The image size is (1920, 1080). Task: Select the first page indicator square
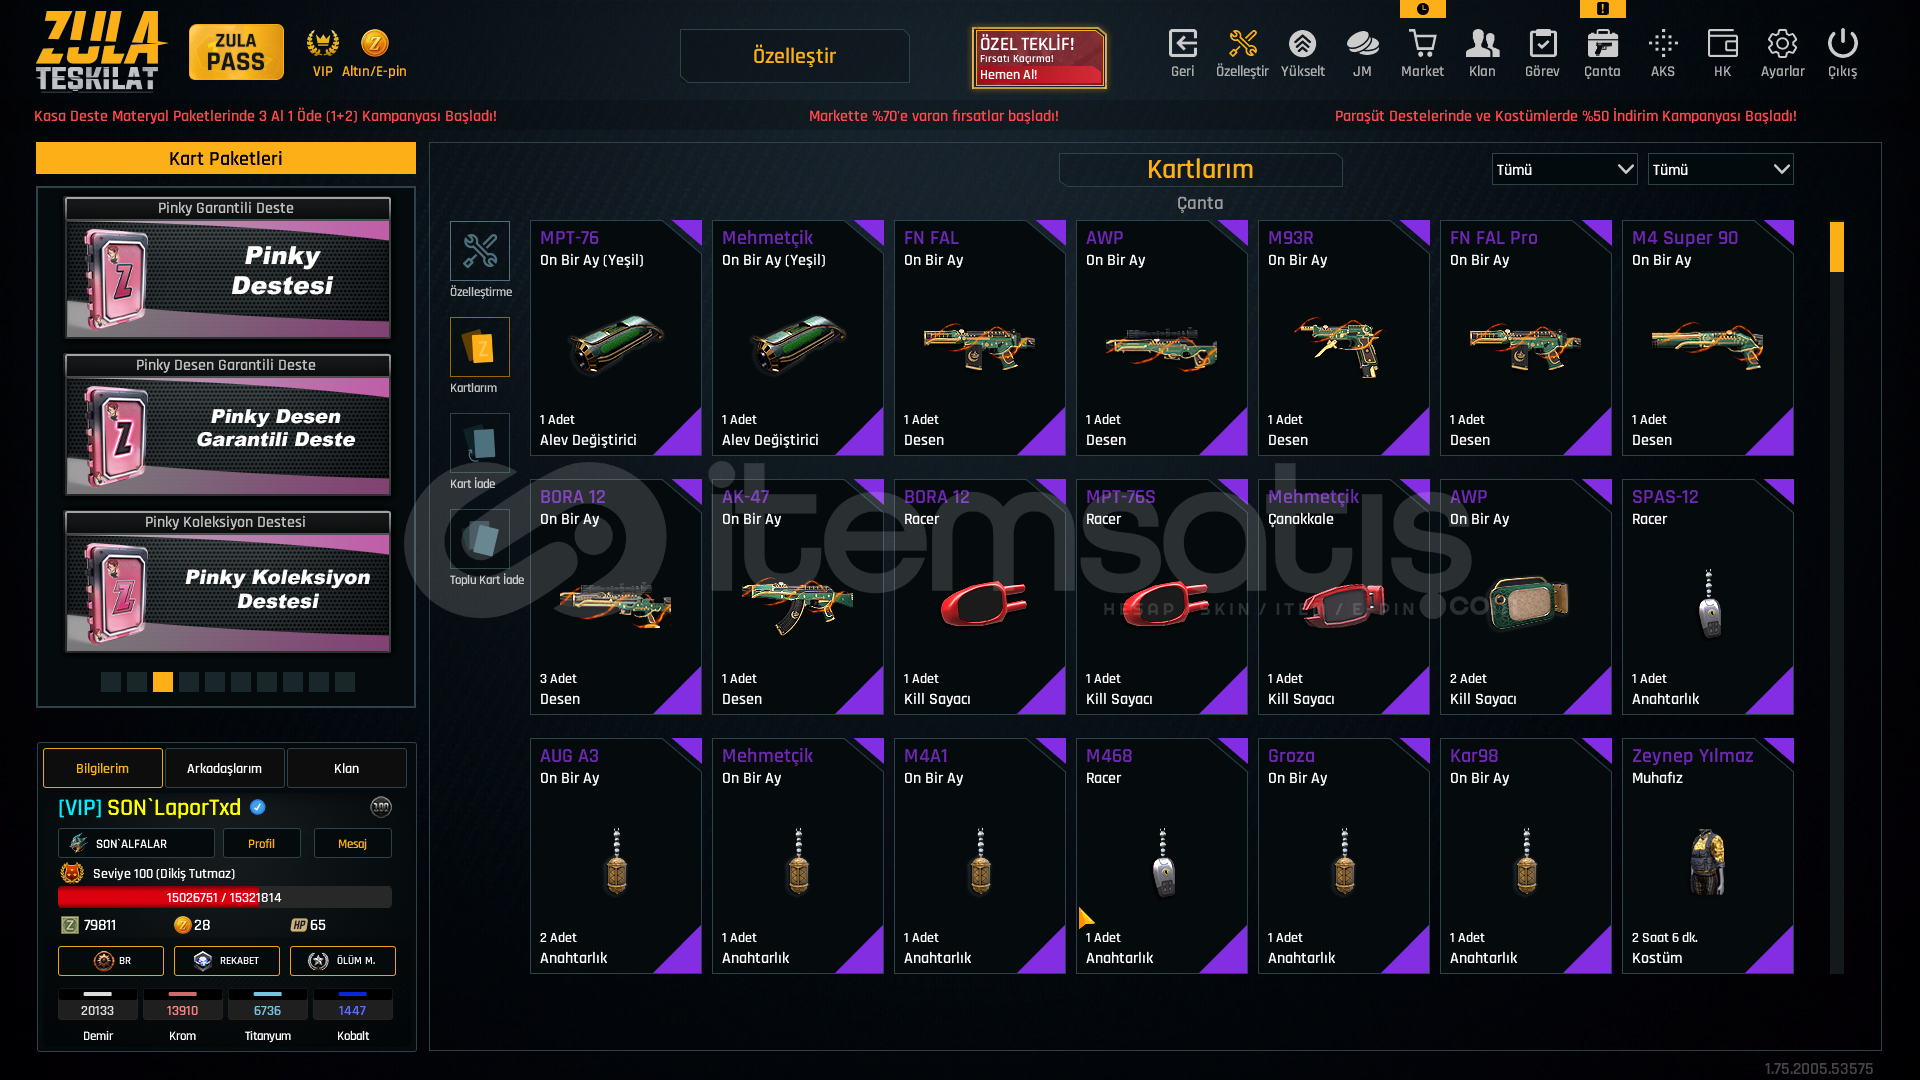[x=111, y=682]
